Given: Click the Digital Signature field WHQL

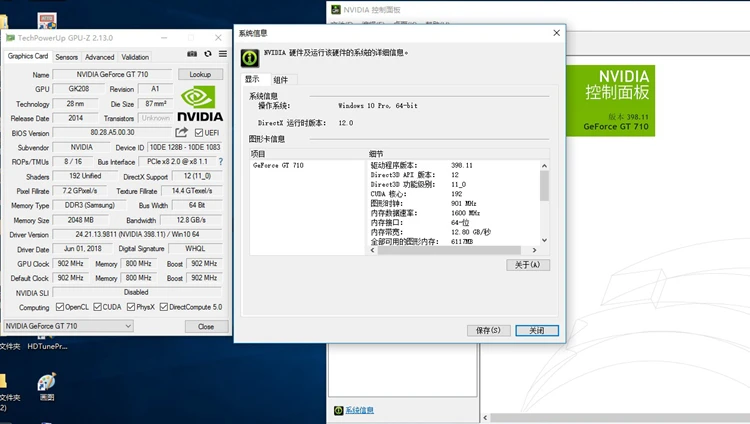Looking at the screenshot, I should click(195, 249).
